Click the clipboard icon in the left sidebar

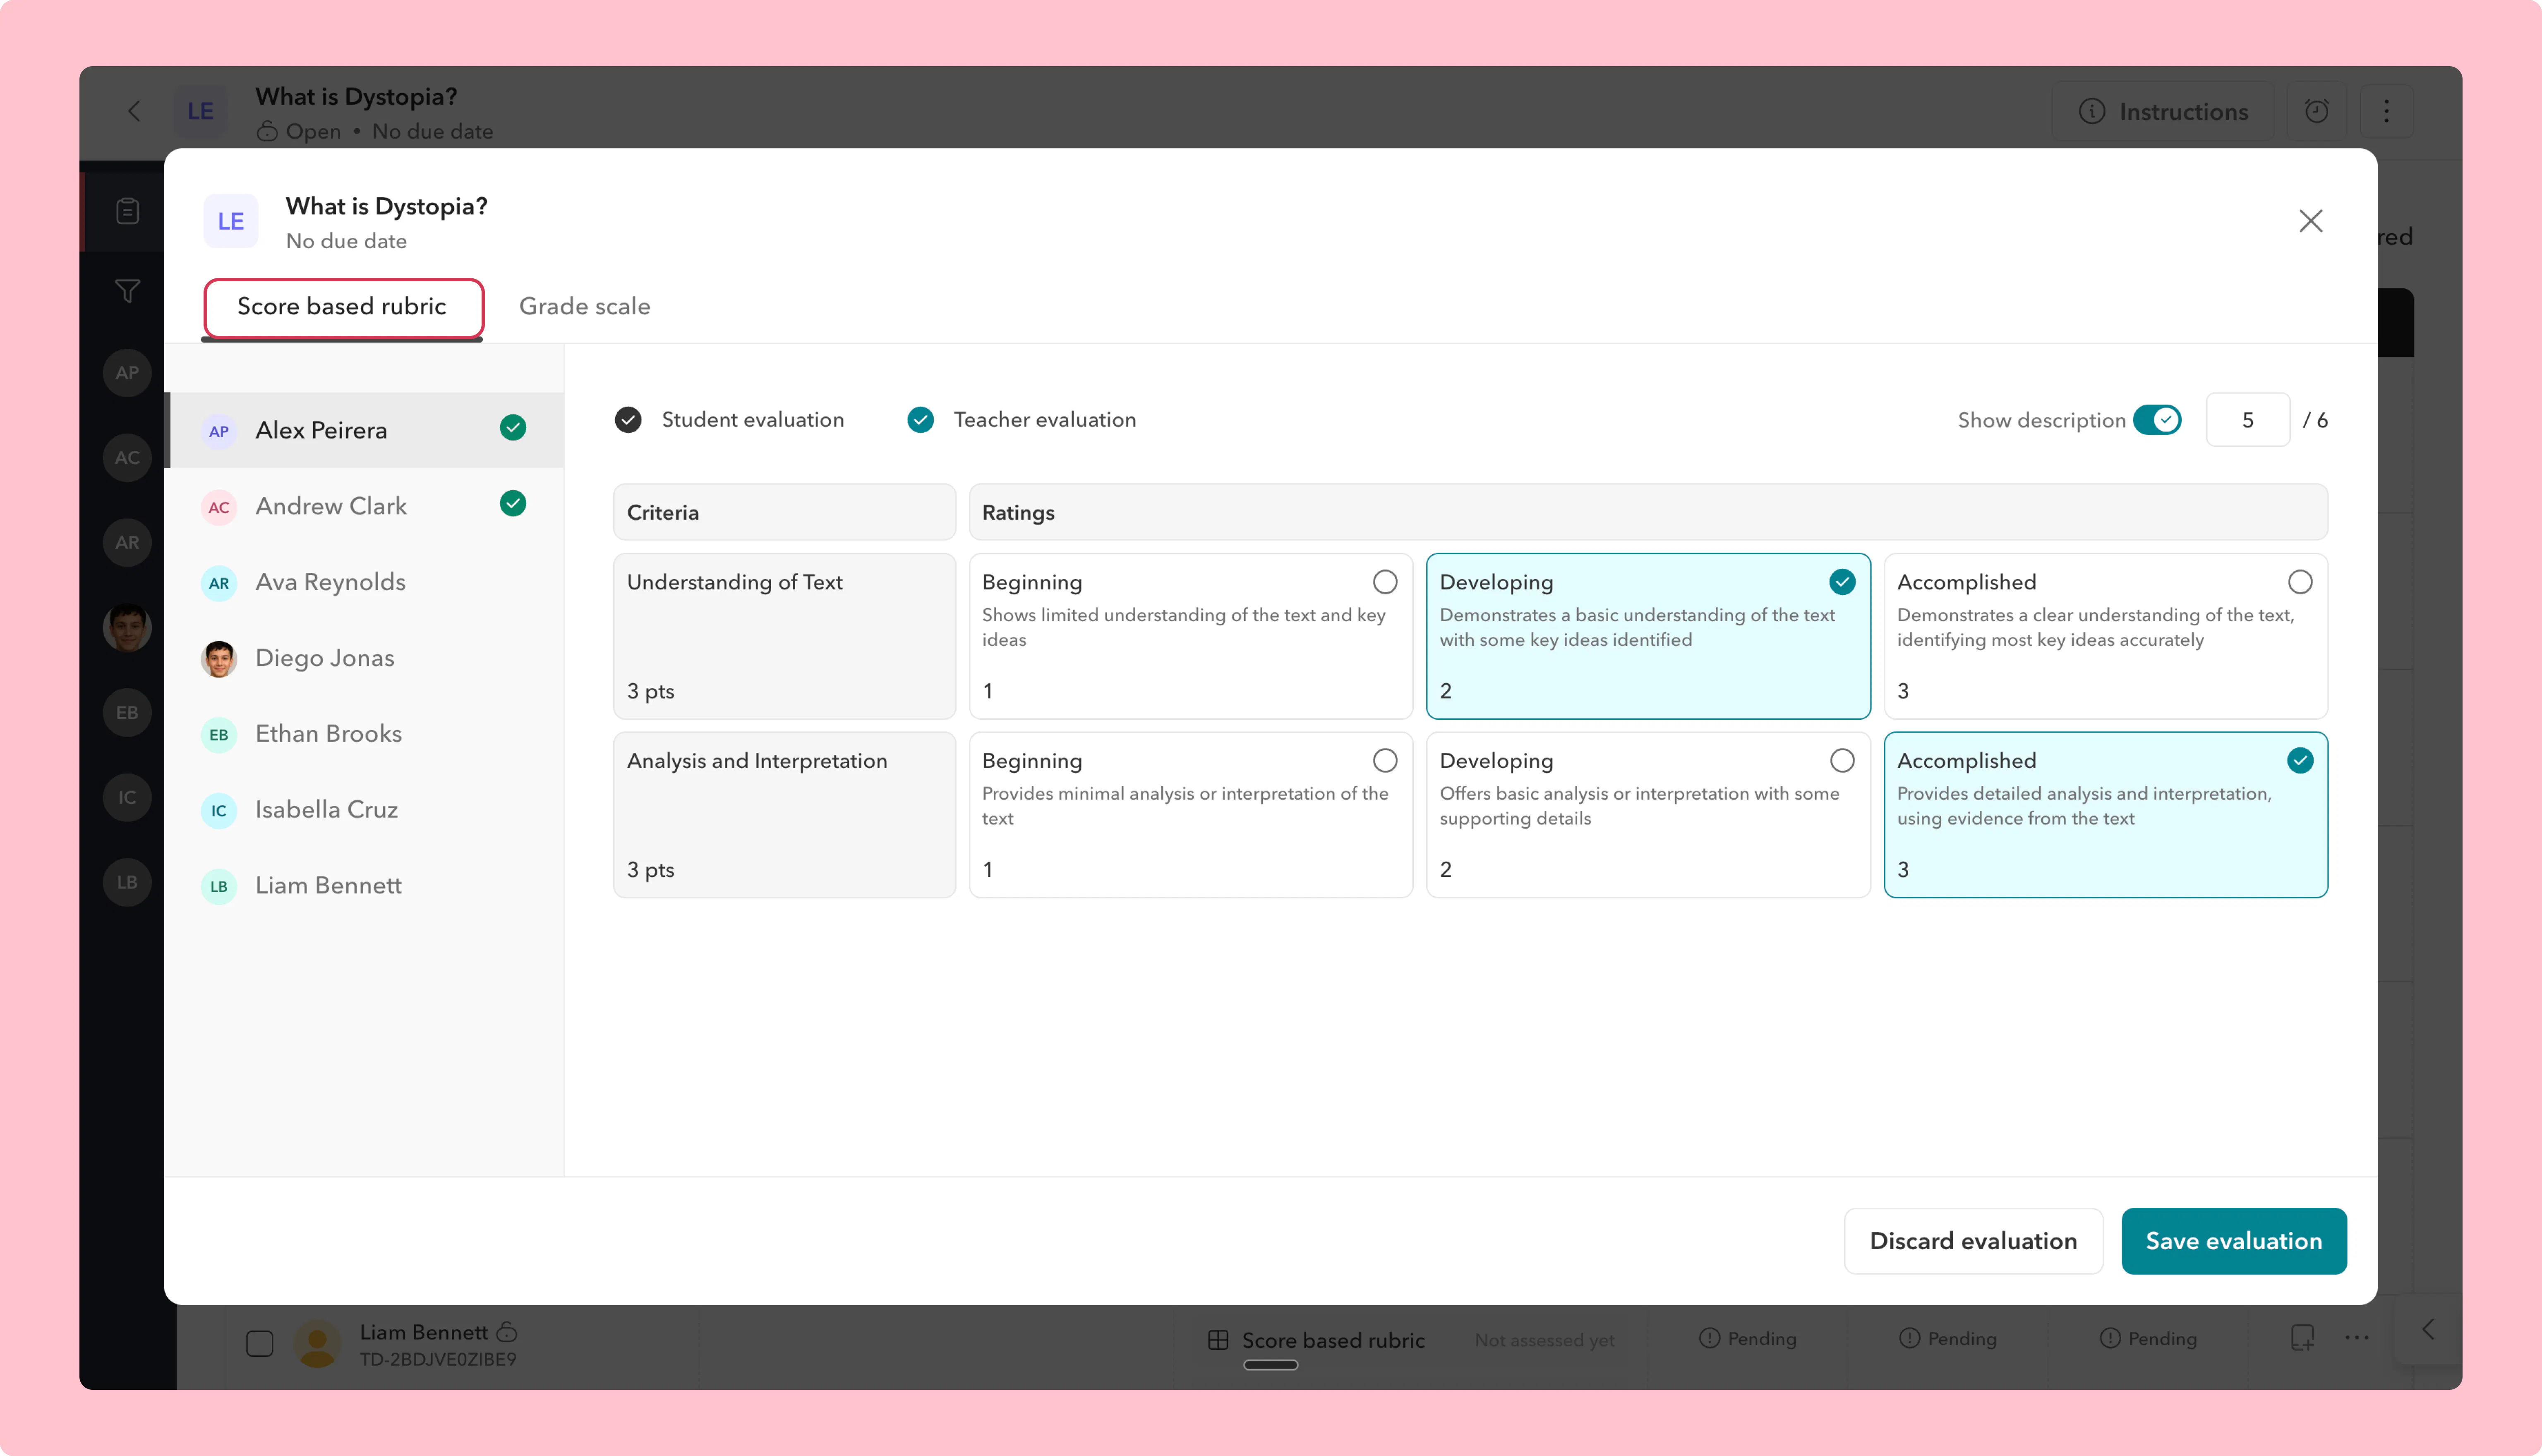127,211
